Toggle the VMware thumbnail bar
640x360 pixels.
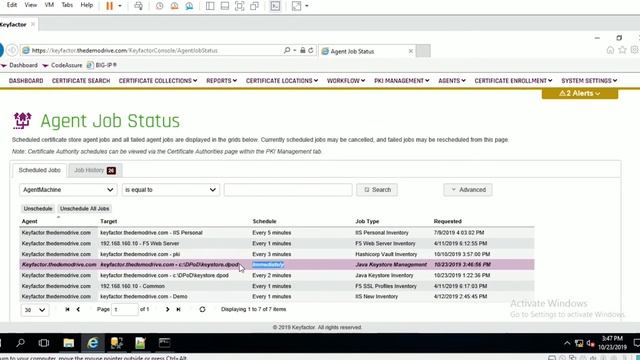224,6
